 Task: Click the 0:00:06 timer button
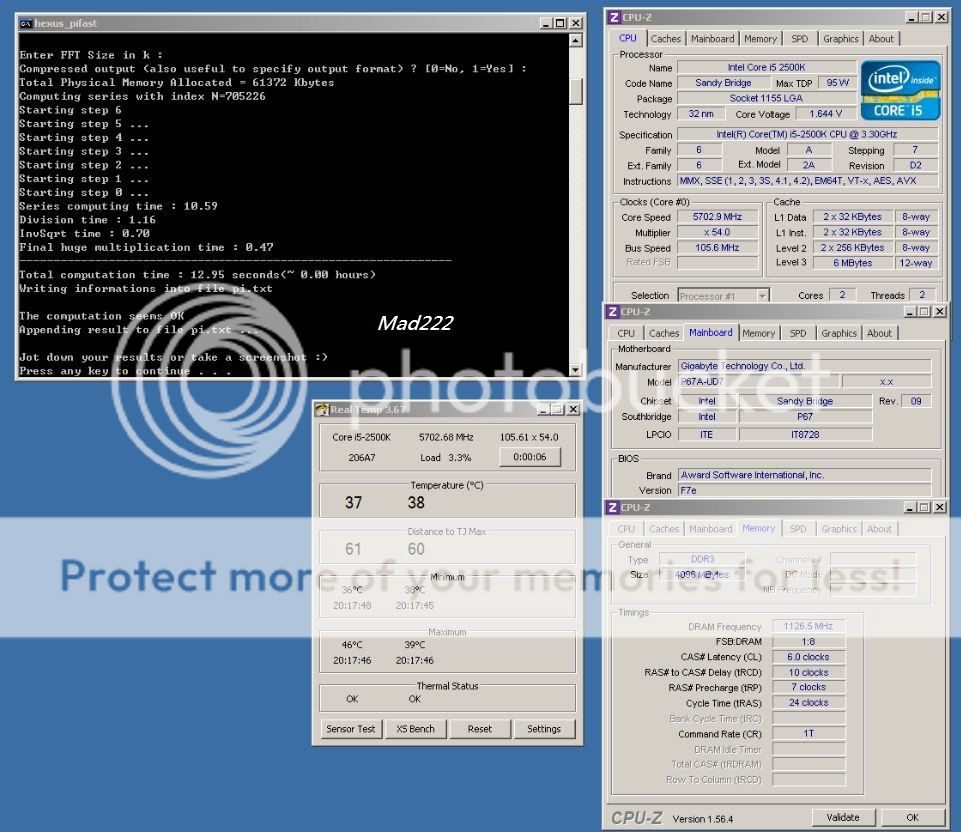pyautogui.click(x=530, y=457)
